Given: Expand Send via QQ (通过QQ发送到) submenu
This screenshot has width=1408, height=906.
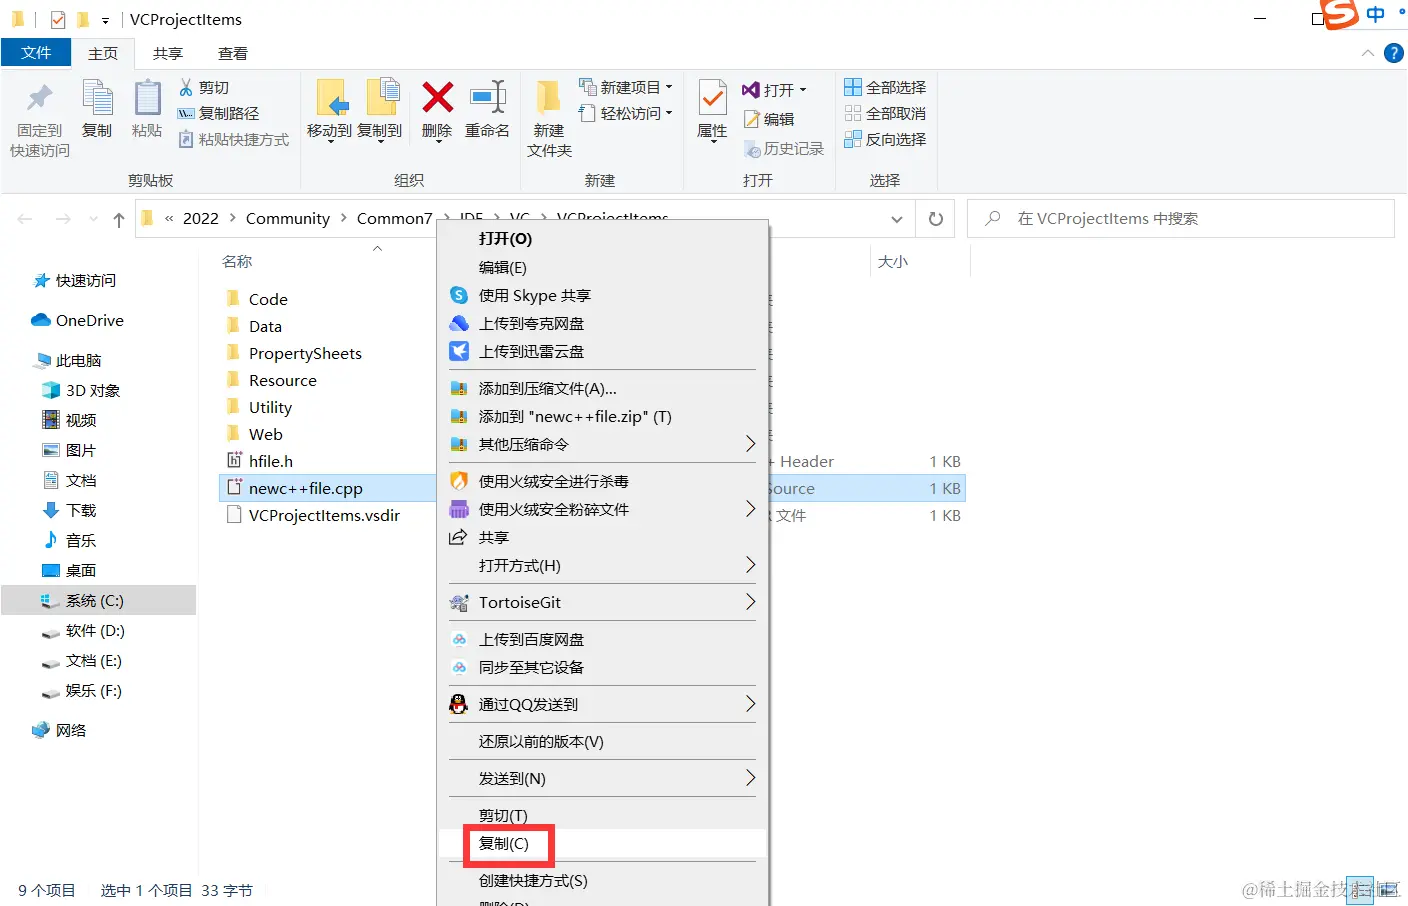Looking at the screenshot, I should (x=603, y=705).
